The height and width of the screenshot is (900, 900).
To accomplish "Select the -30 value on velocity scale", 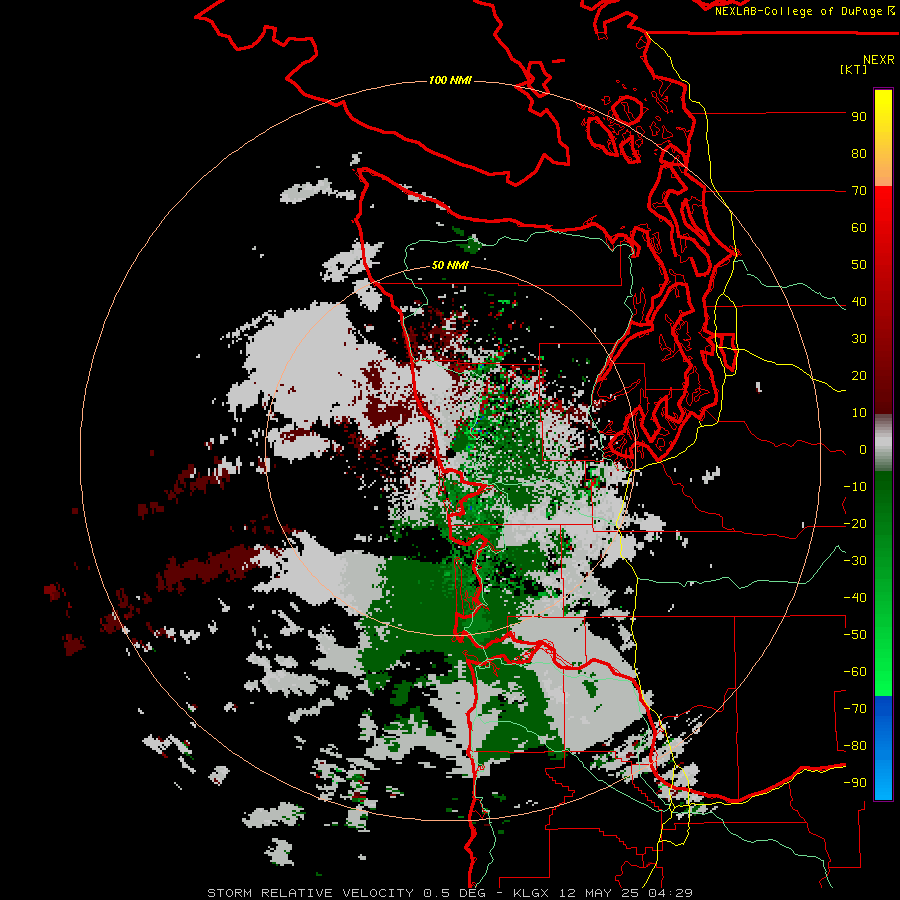I will [x=855, y=561].
